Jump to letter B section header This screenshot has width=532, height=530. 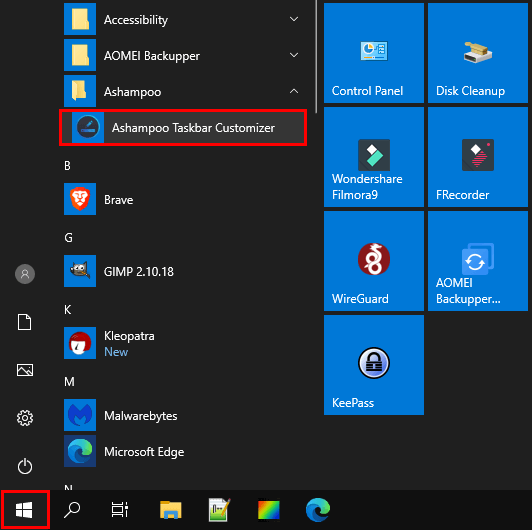click(x=68, y=166)
